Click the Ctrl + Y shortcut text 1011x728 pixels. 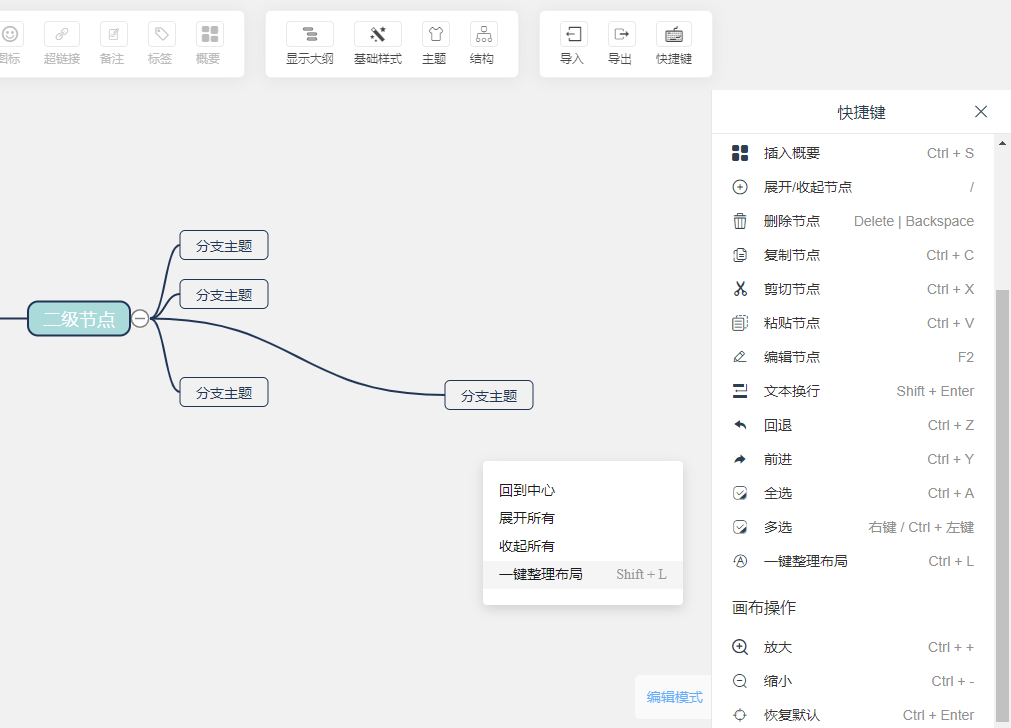951,459
